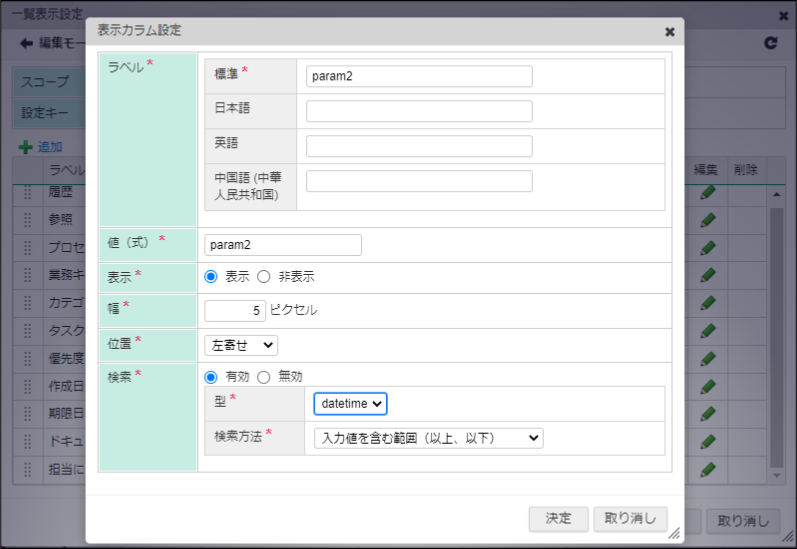Click the 削除 column header
This screenshot has width=797, height=549.
pos(746,170)
